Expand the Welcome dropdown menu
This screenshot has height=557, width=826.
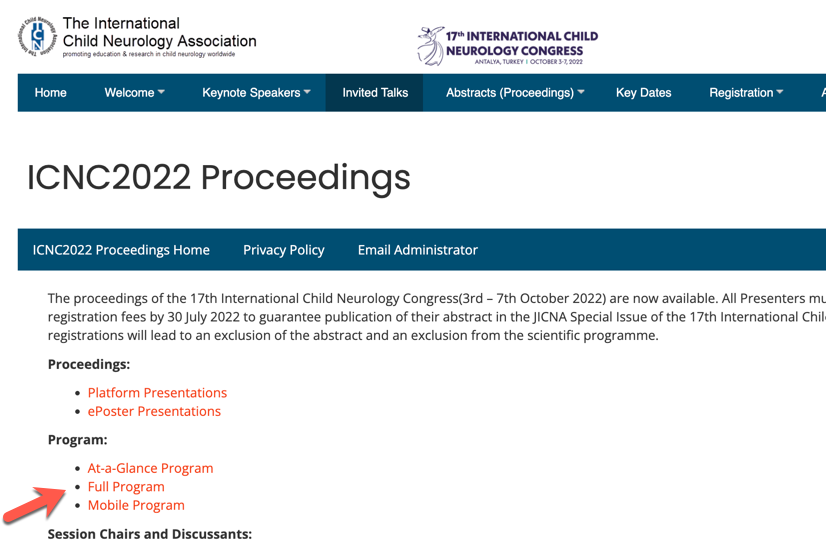(x=134, y=93)
